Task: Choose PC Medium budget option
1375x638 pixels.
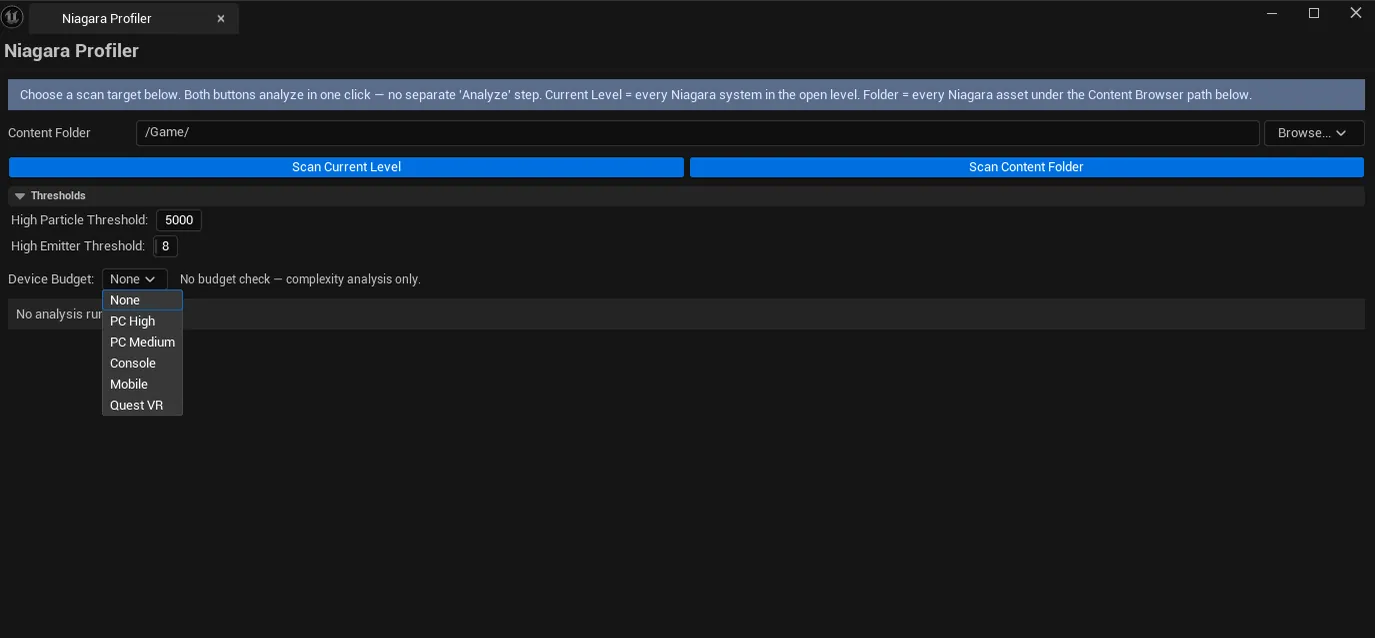Action: (142, 342)
